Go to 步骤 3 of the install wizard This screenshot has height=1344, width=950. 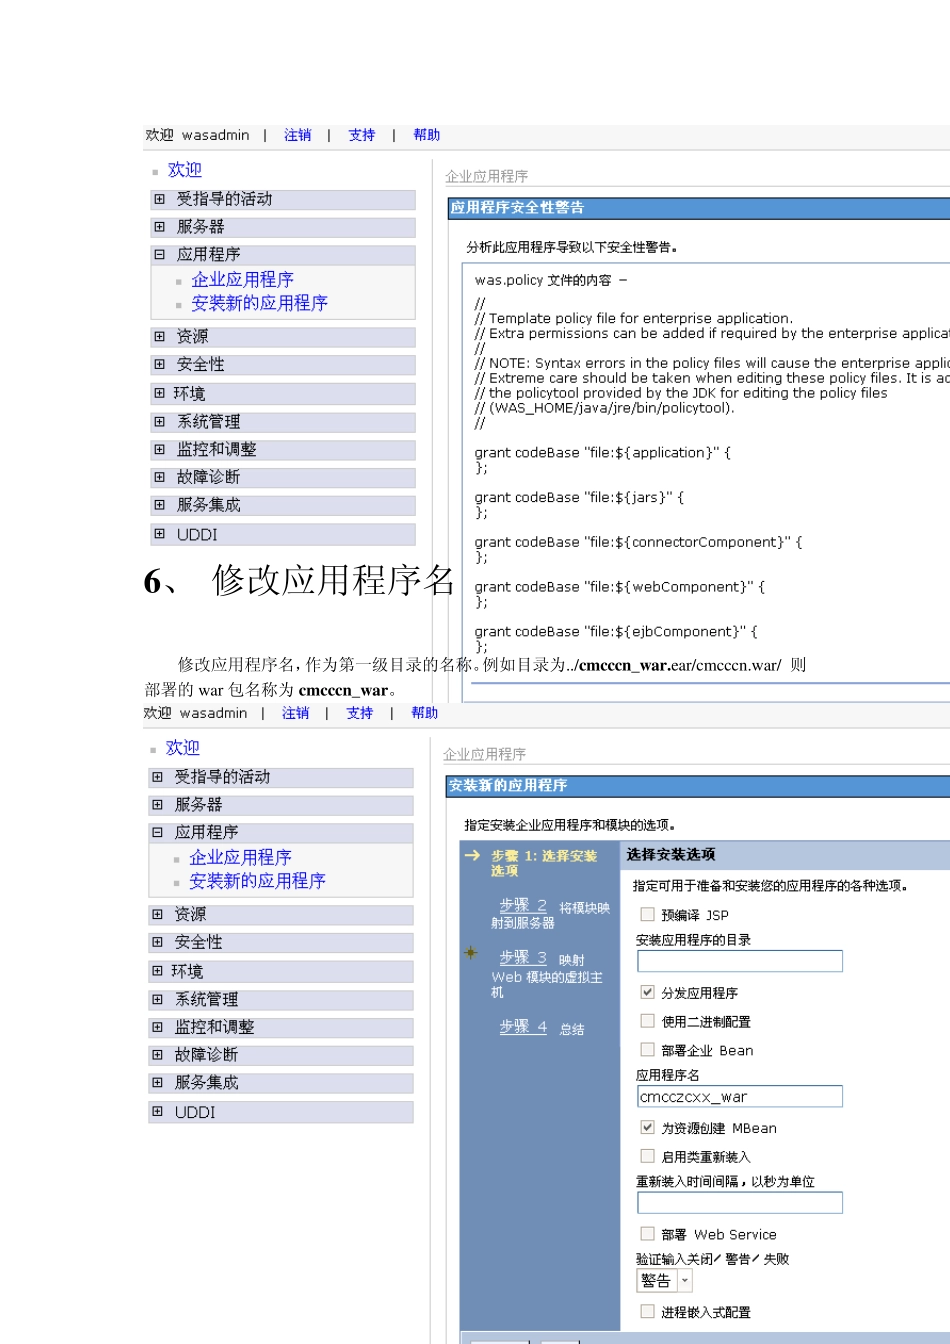(x=523, y=958)
